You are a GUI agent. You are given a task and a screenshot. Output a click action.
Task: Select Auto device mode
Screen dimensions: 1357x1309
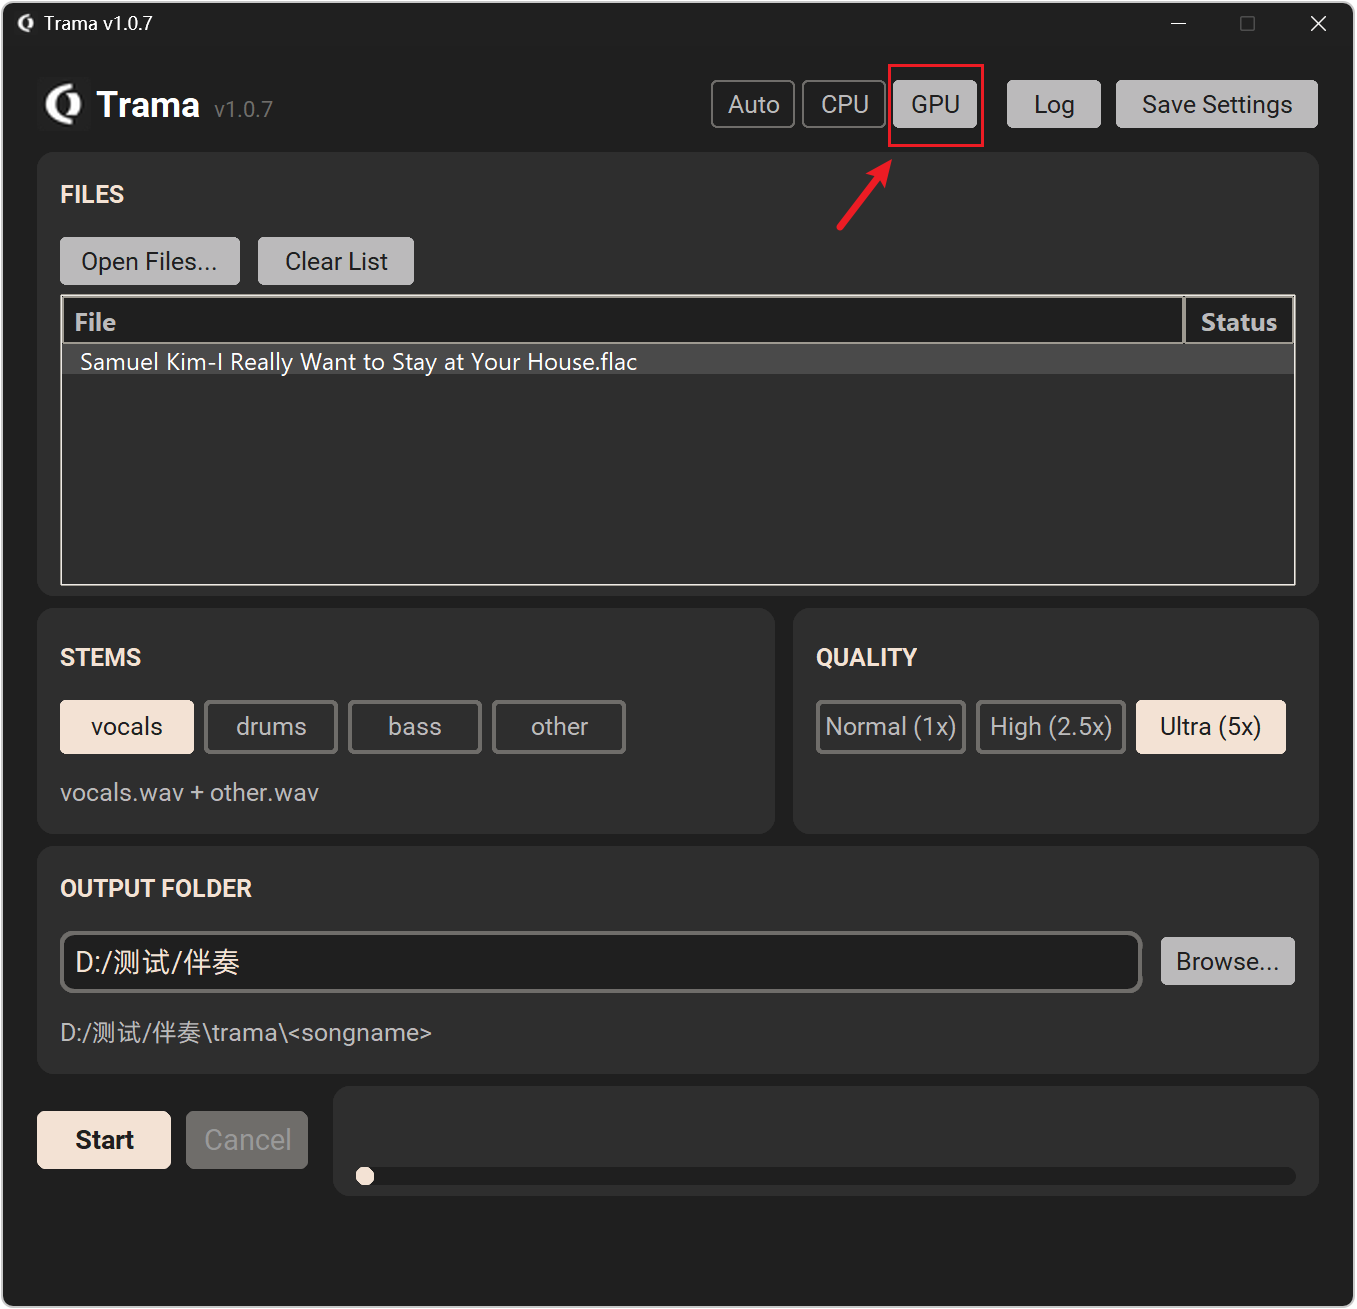753,104
